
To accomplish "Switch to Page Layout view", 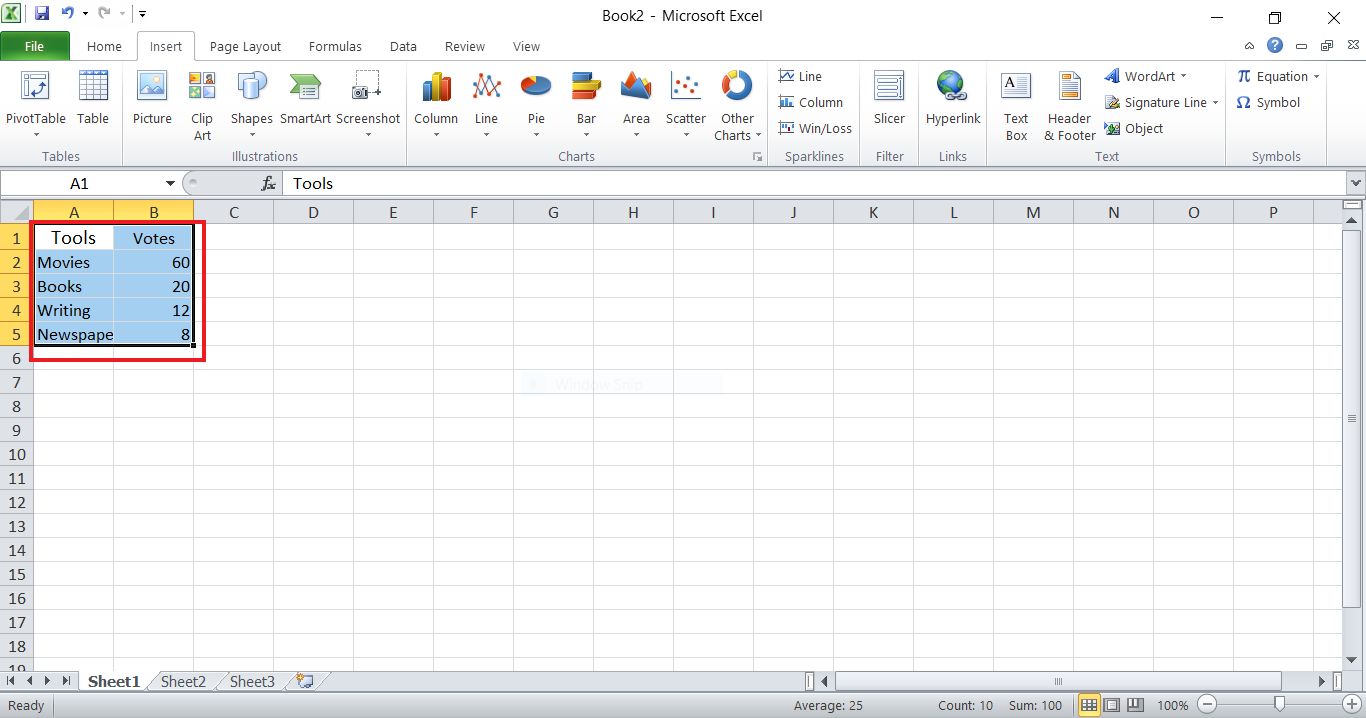I will [1112, 705].
